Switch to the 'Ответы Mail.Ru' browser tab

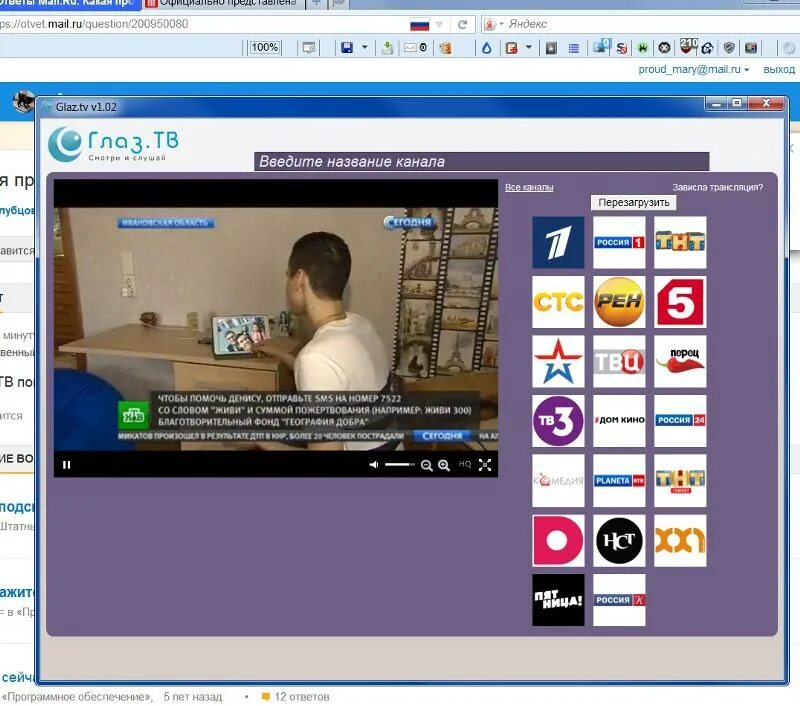point(69,4)
